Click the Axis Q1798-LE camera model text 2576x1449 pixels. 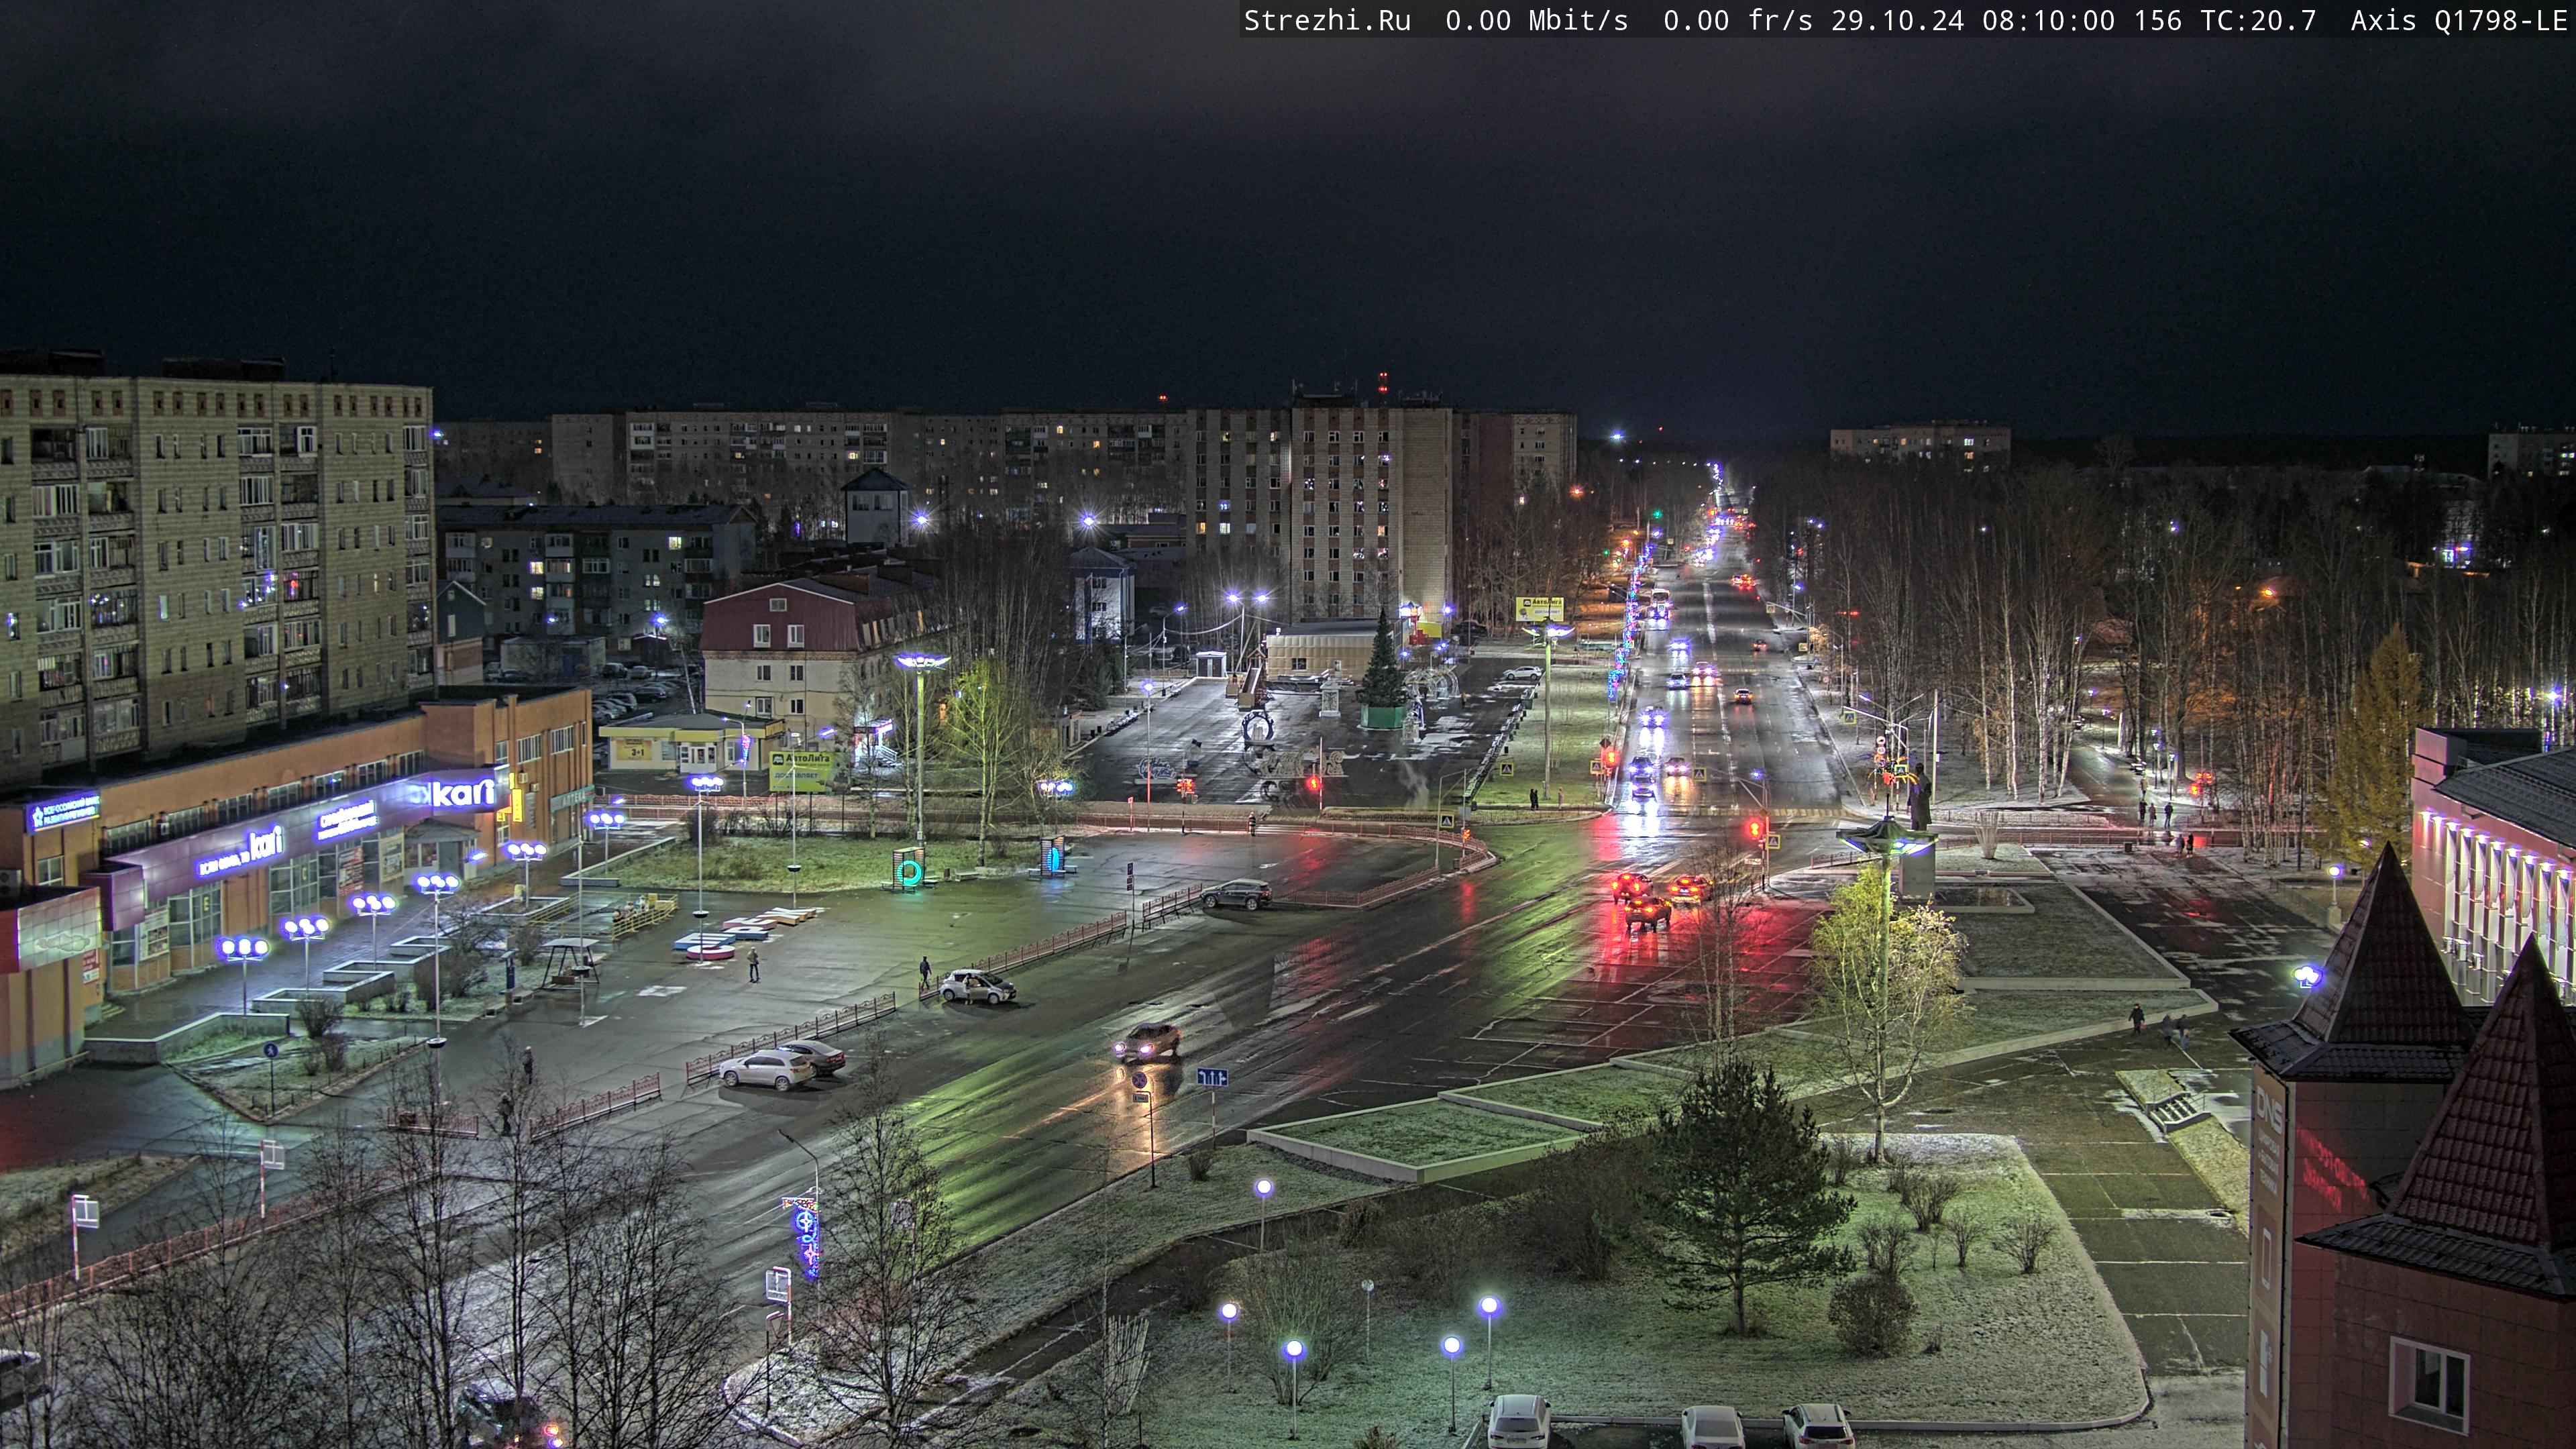coord(2458,21)
